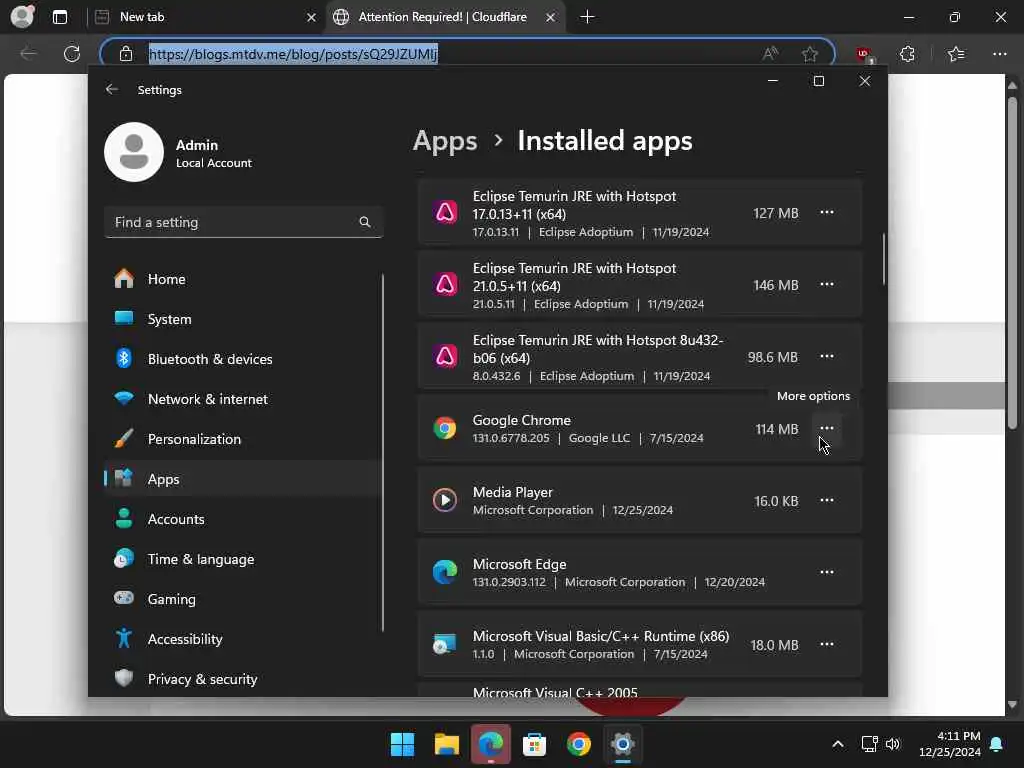
Task: Open more options for Microsoft Edge
Action: [827, 572]
